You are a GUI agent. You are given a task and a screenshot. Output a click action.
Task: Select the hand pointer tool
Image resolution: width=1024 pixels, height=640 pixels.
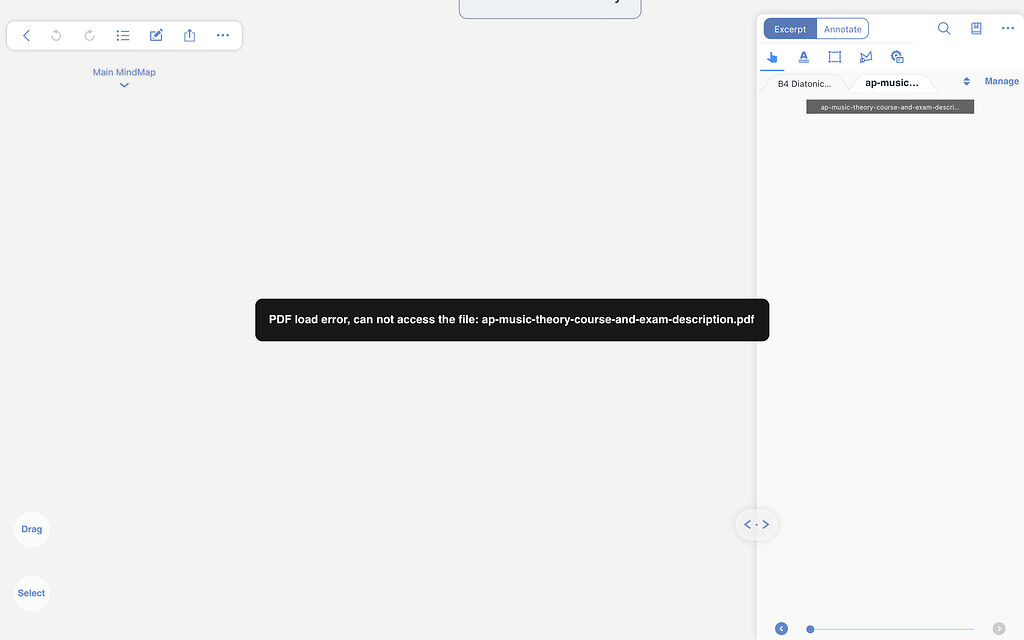pos(773,58)
